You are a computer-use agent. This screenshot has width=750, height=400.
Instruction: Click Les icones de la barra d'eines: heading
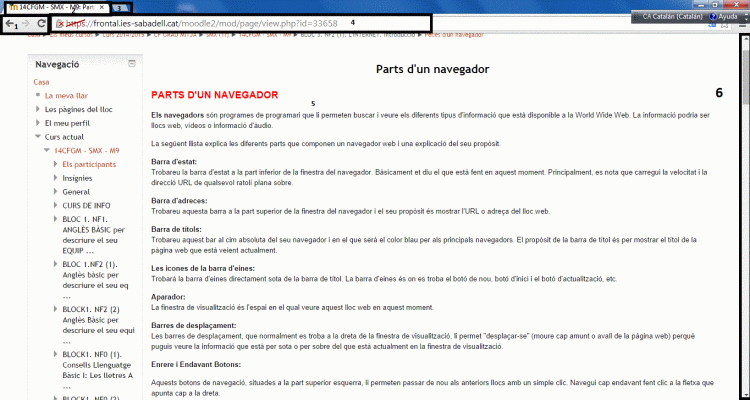coord(203,268)
